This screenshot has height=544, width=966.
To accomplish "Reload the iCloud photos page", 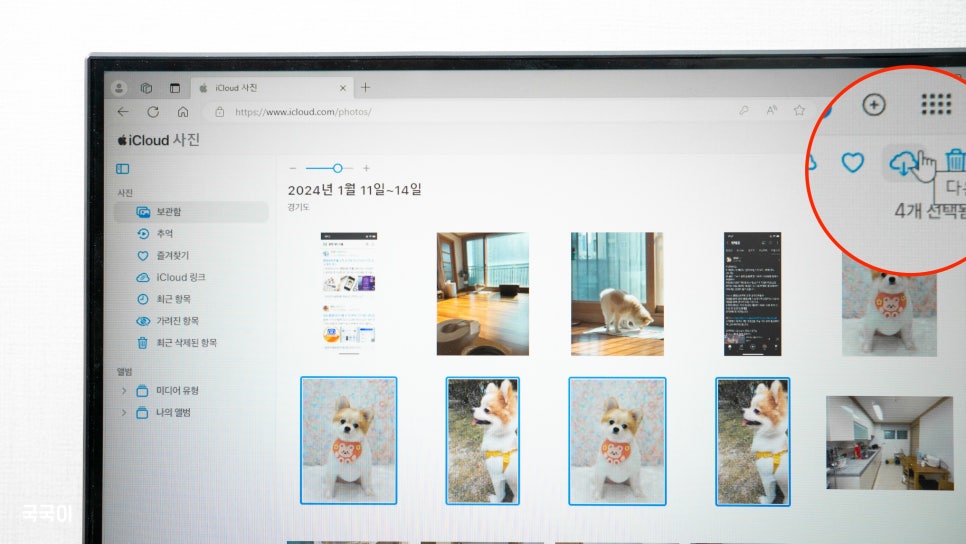I will point(153,112).
